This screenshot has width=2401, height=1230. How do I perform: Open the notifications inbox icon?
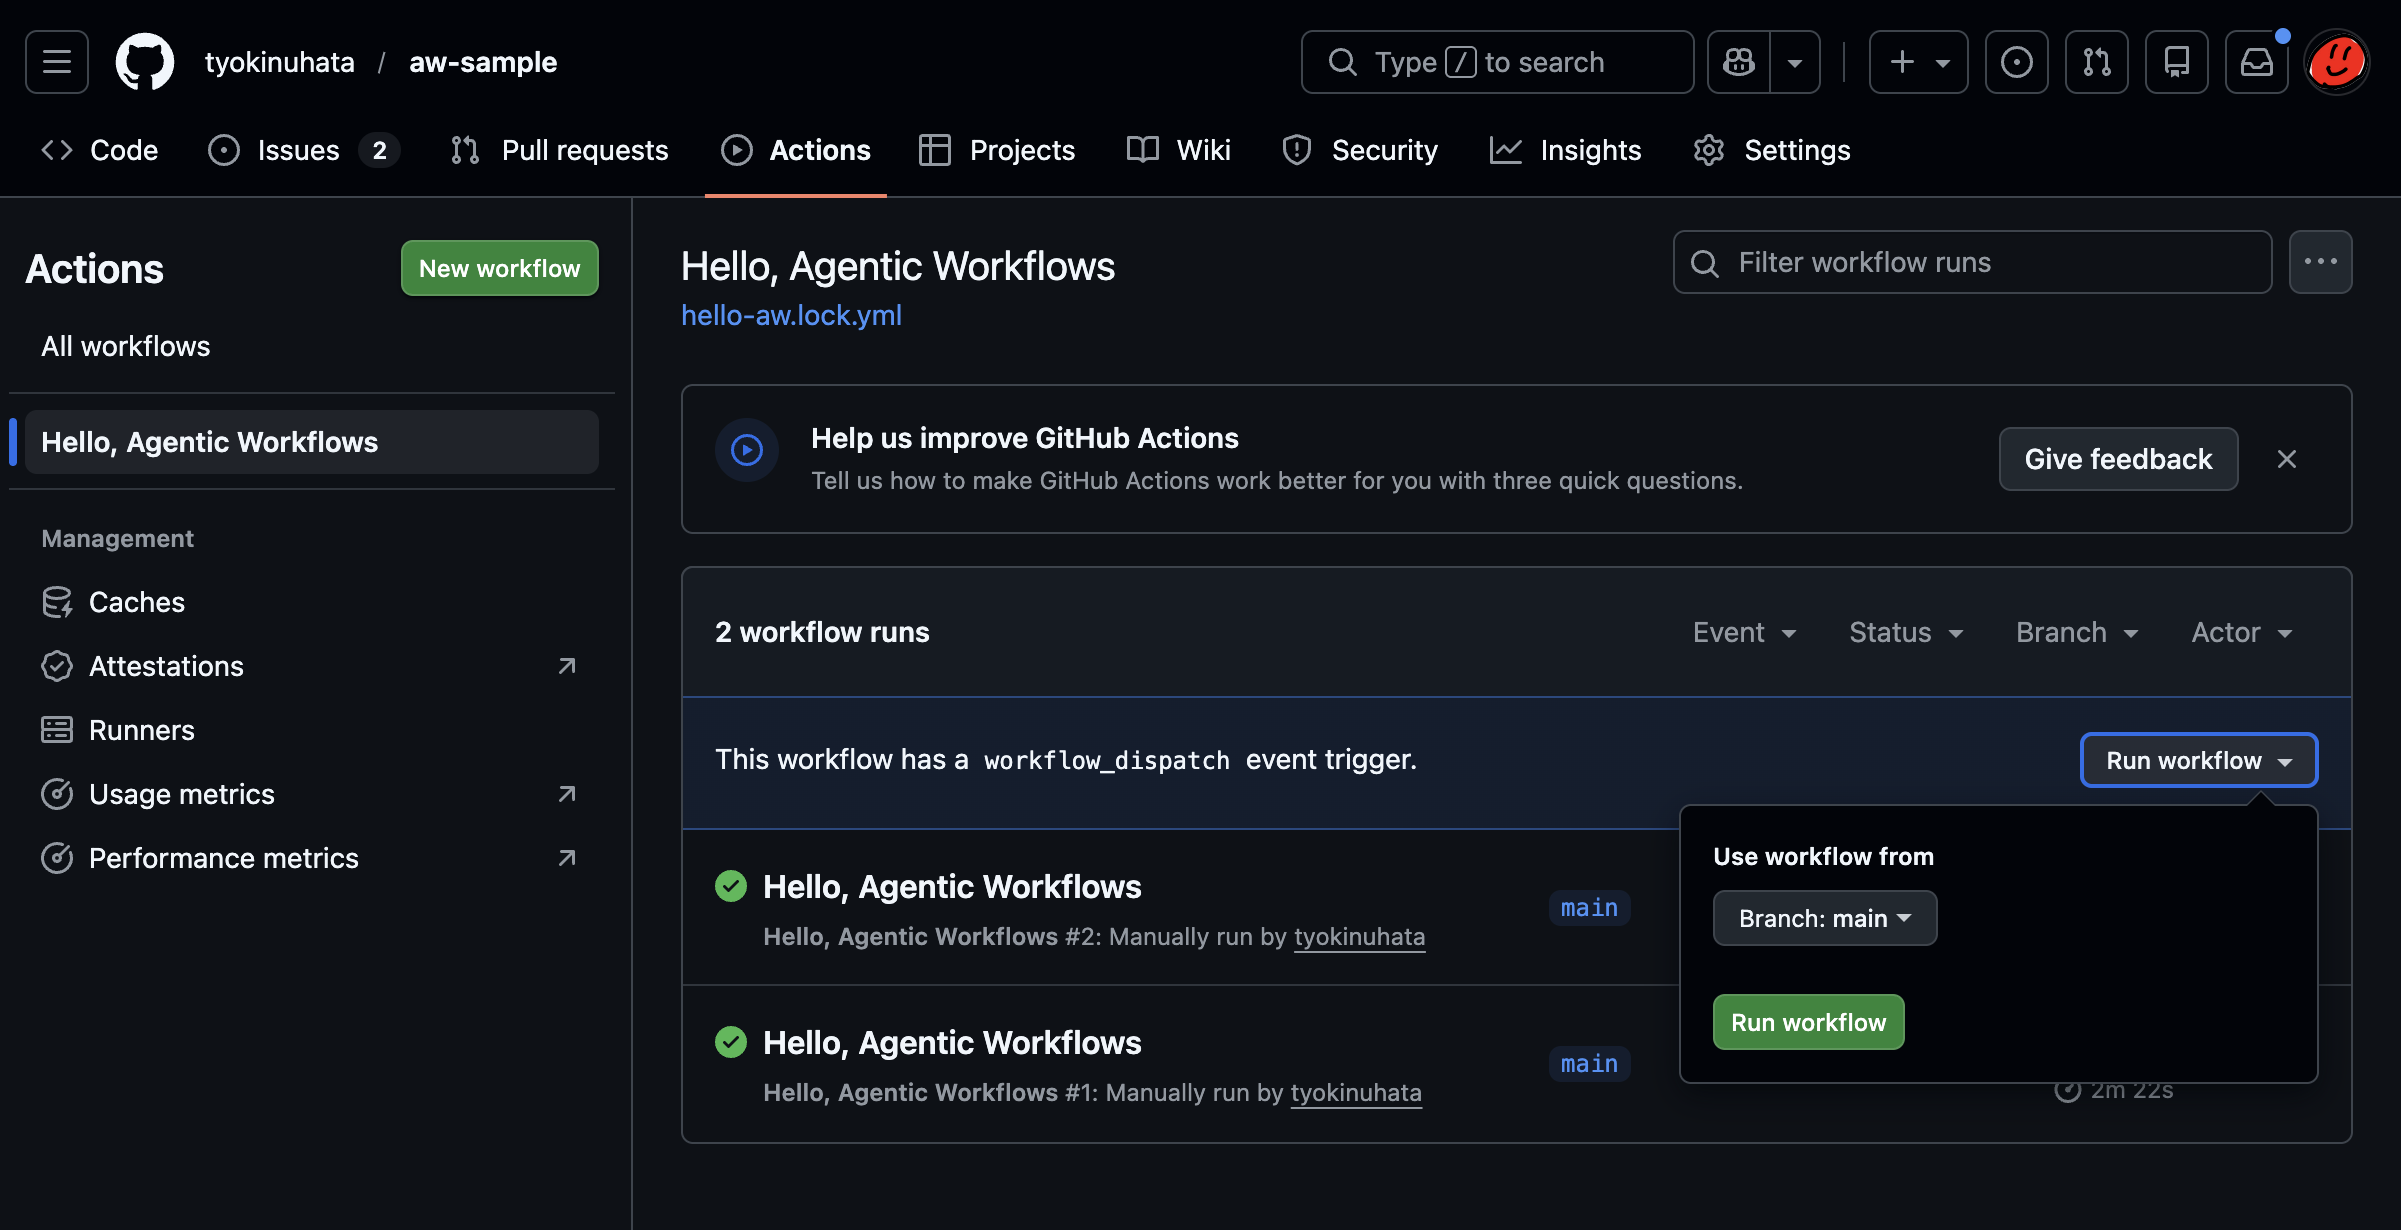pyautogui.click(x=2256, y=62)
